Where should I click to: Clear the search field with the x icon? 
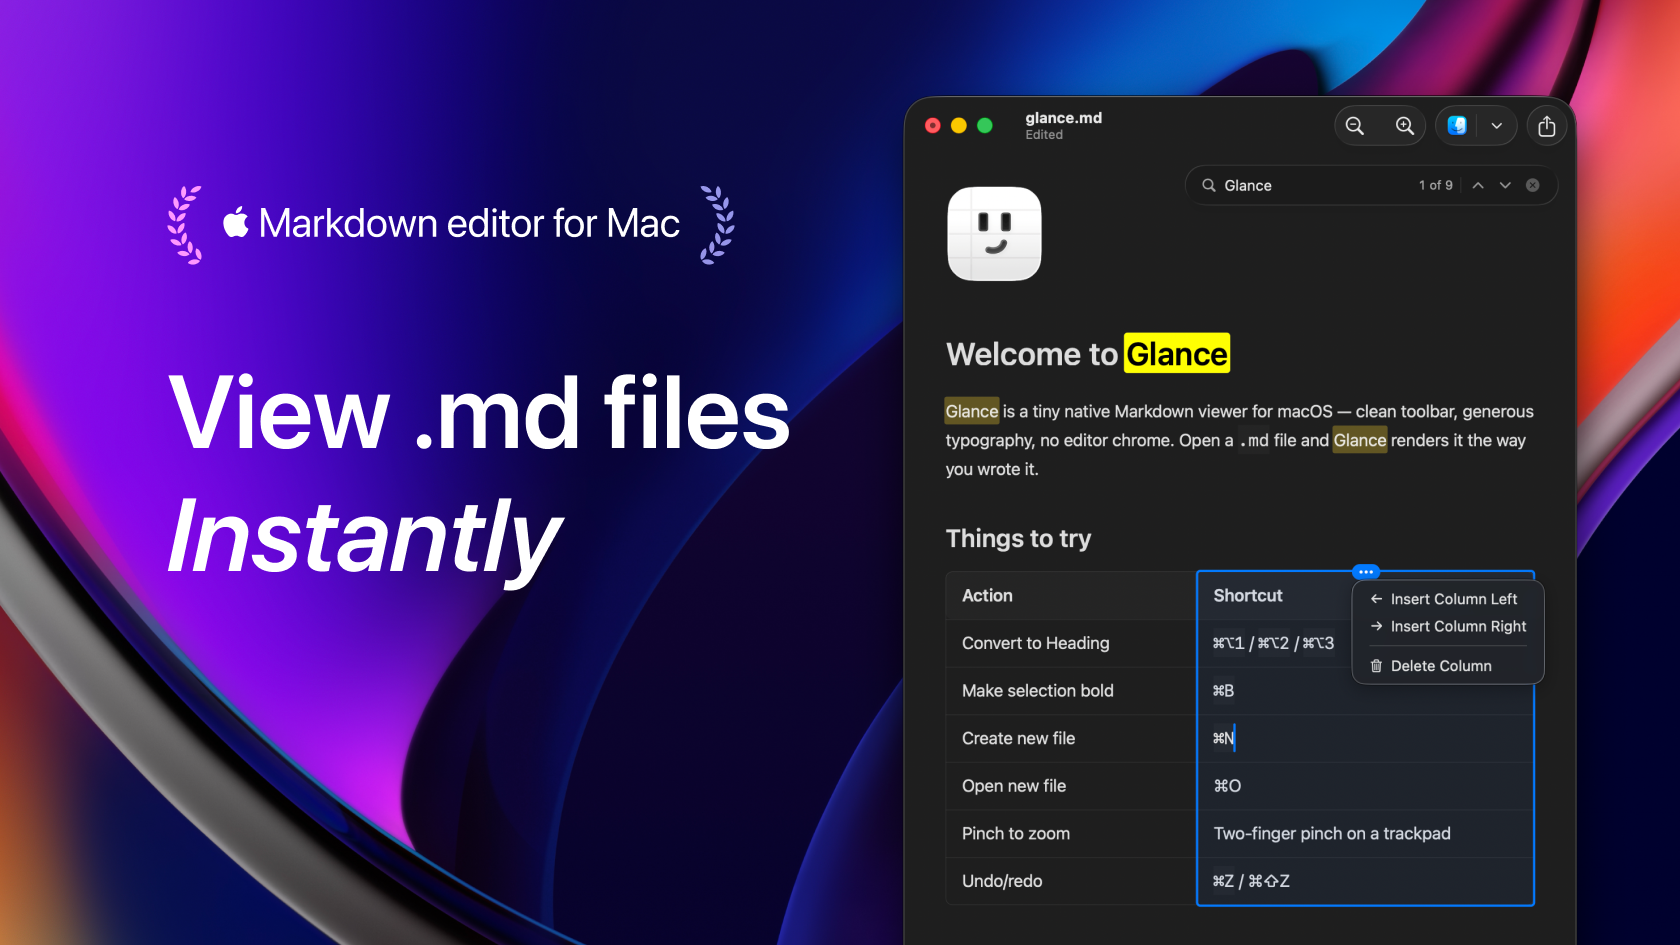click(1533, 185)
